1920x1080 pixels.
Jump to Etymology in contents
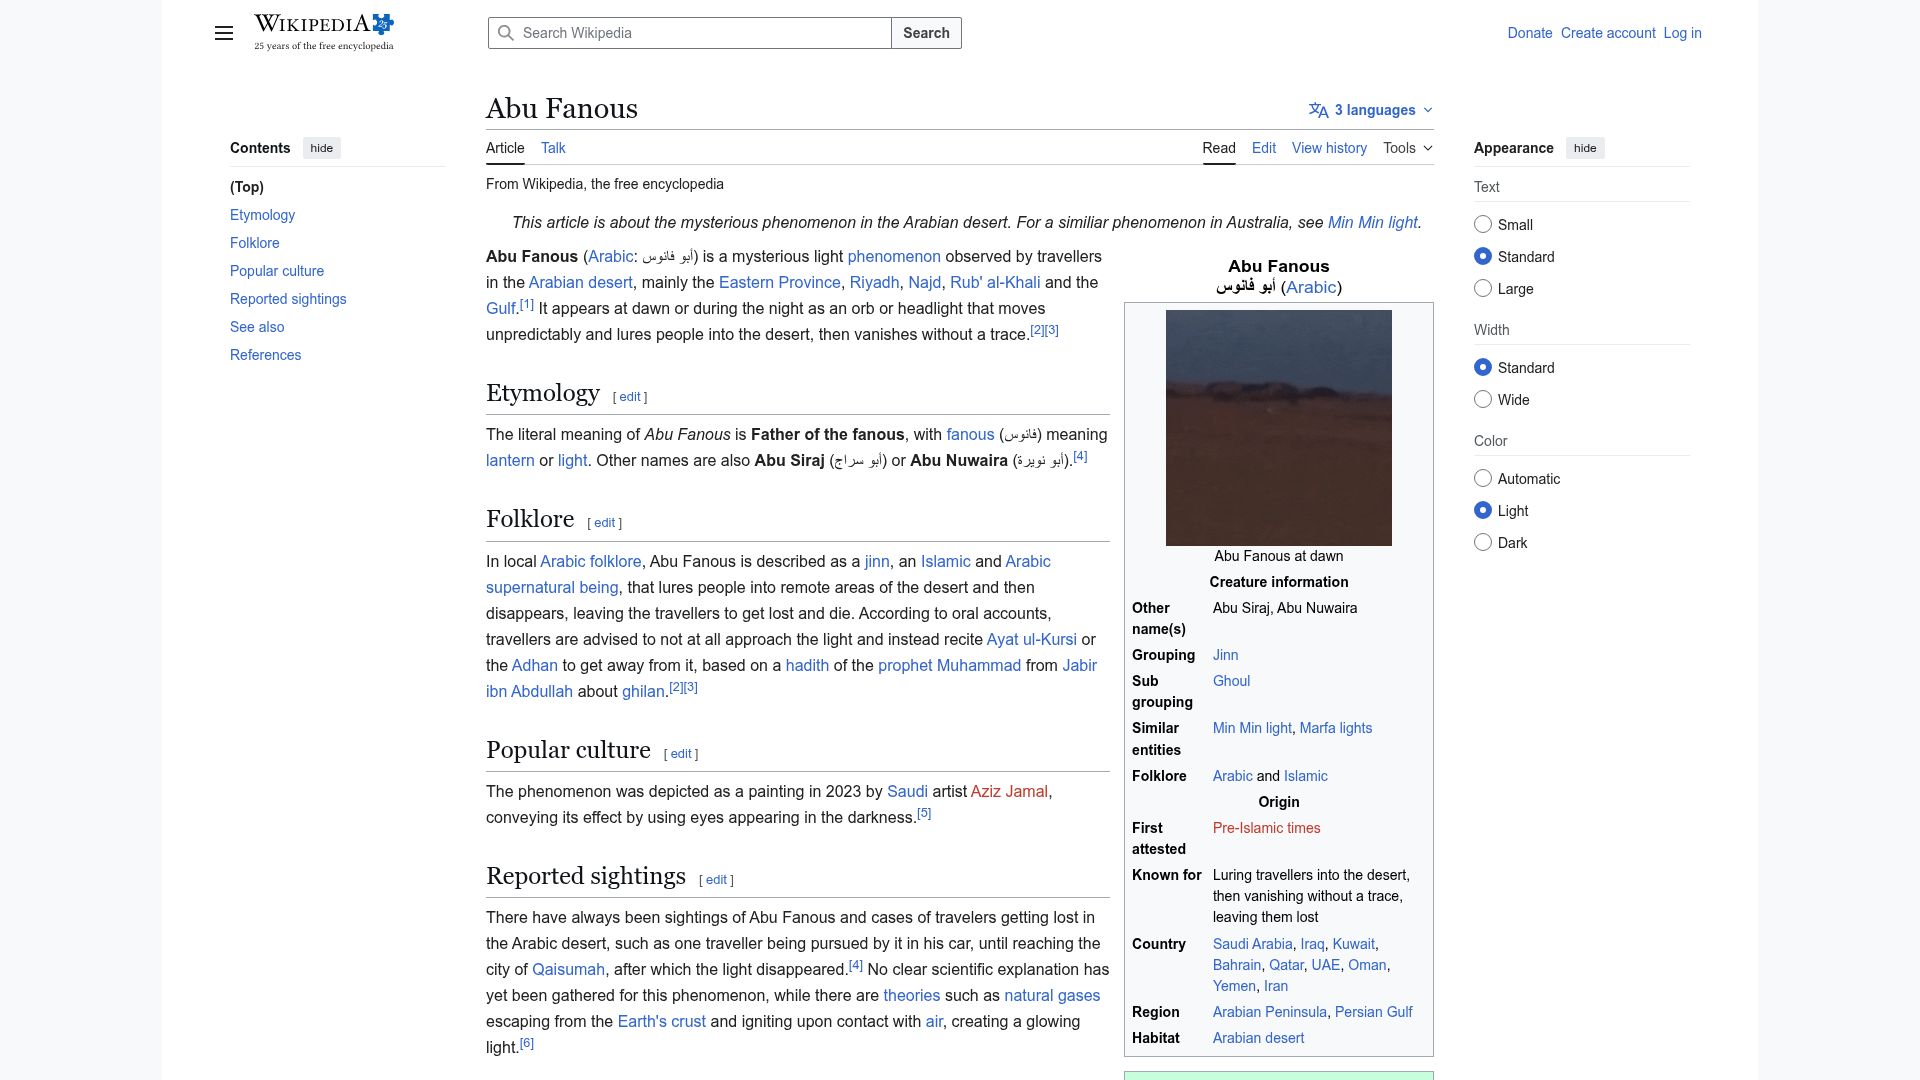[x=262, y=215]
